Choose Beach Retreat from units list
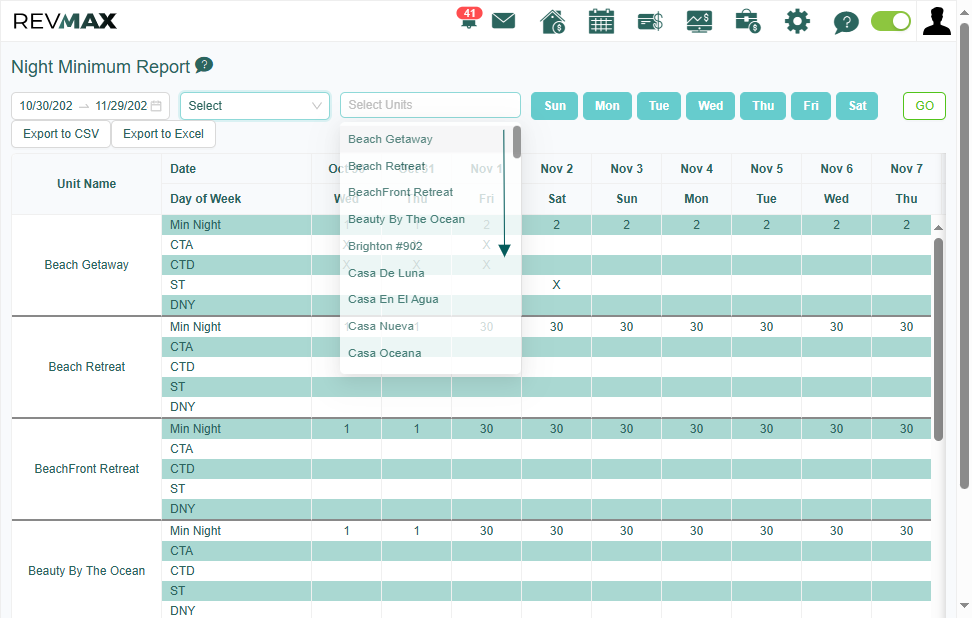The height and width of the screenshot is (618, 972). [426, 166]
